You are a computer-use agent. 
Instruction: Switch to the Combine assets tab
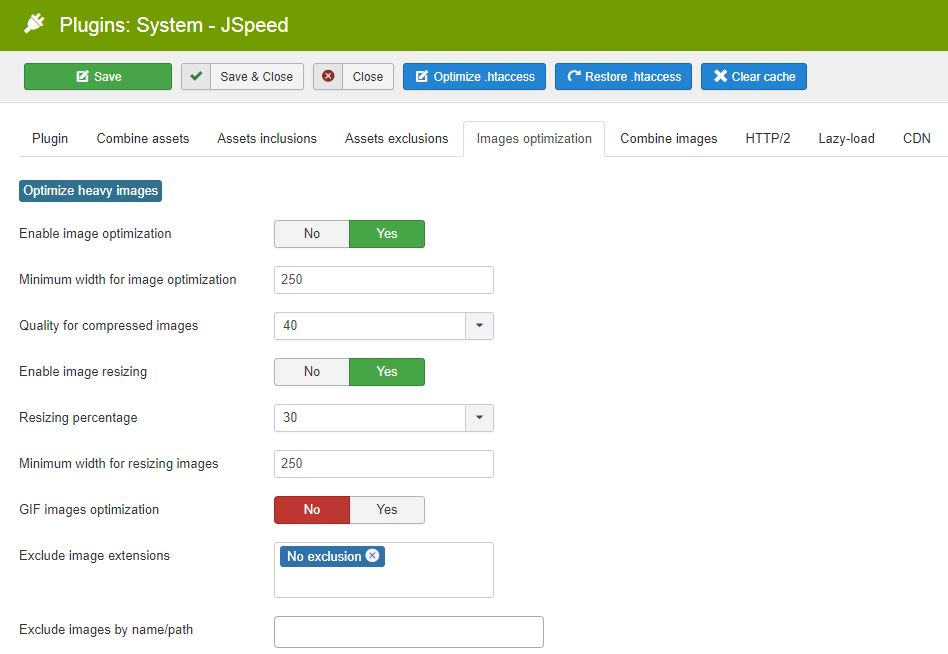tap(143, 139)
